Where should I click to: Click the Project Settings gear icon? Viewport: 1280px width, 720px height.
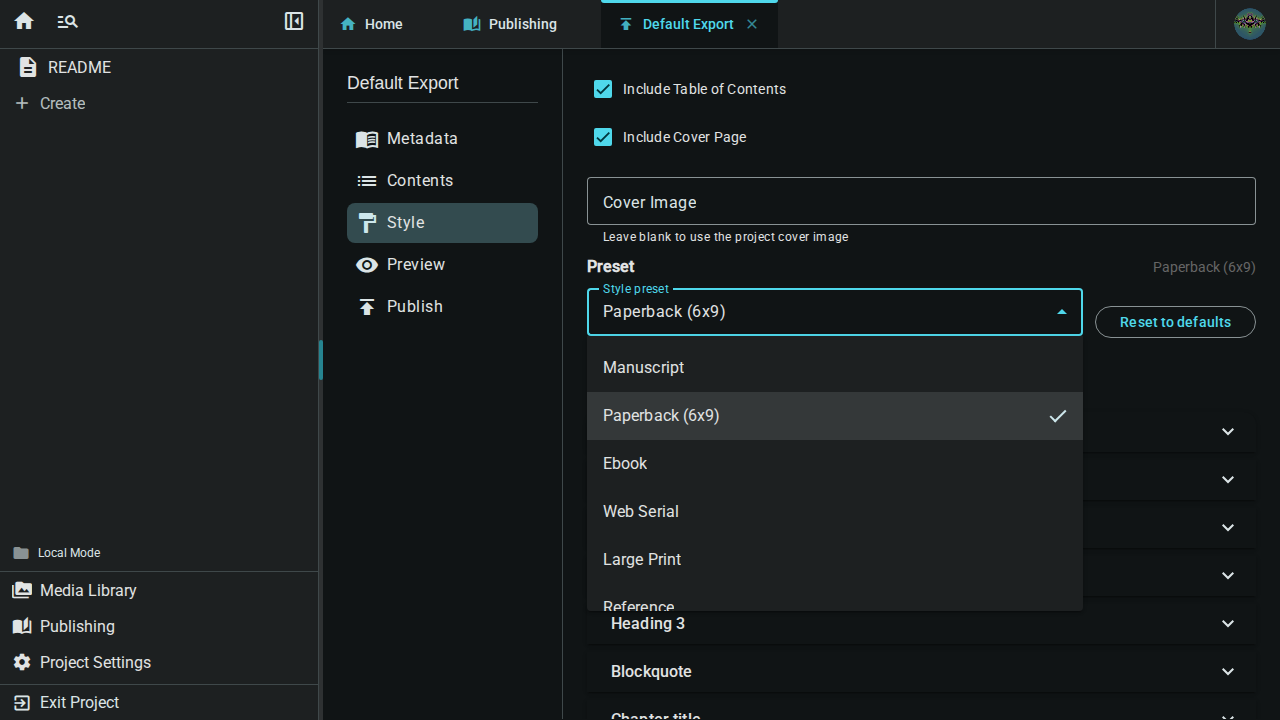[x=22, y=662]
